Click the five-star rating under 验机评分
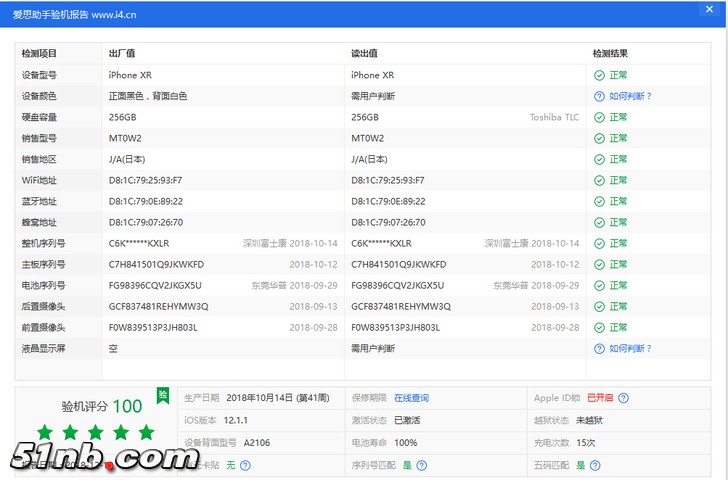728x480 pixels. tap(96, 432)
